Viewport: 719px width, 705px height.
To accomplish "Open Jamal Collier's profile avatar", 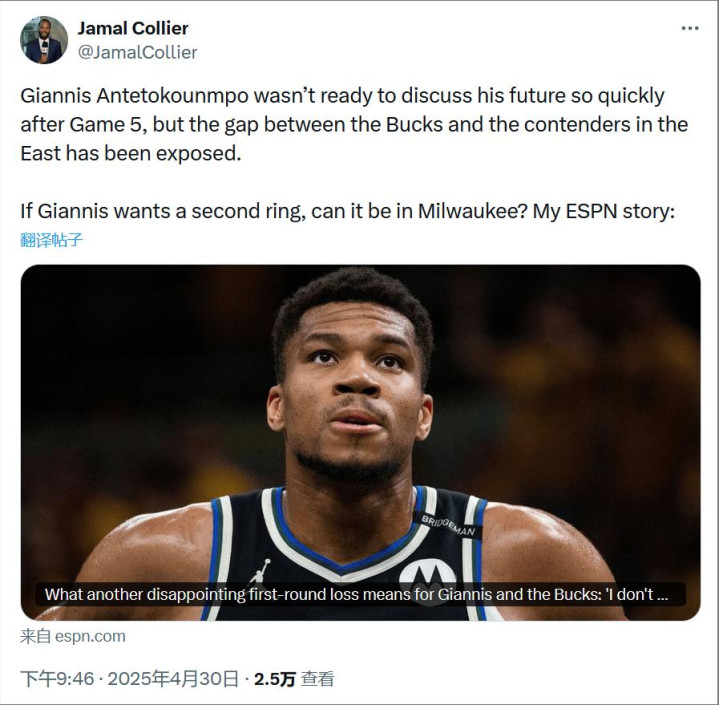I will pos(44,40).
